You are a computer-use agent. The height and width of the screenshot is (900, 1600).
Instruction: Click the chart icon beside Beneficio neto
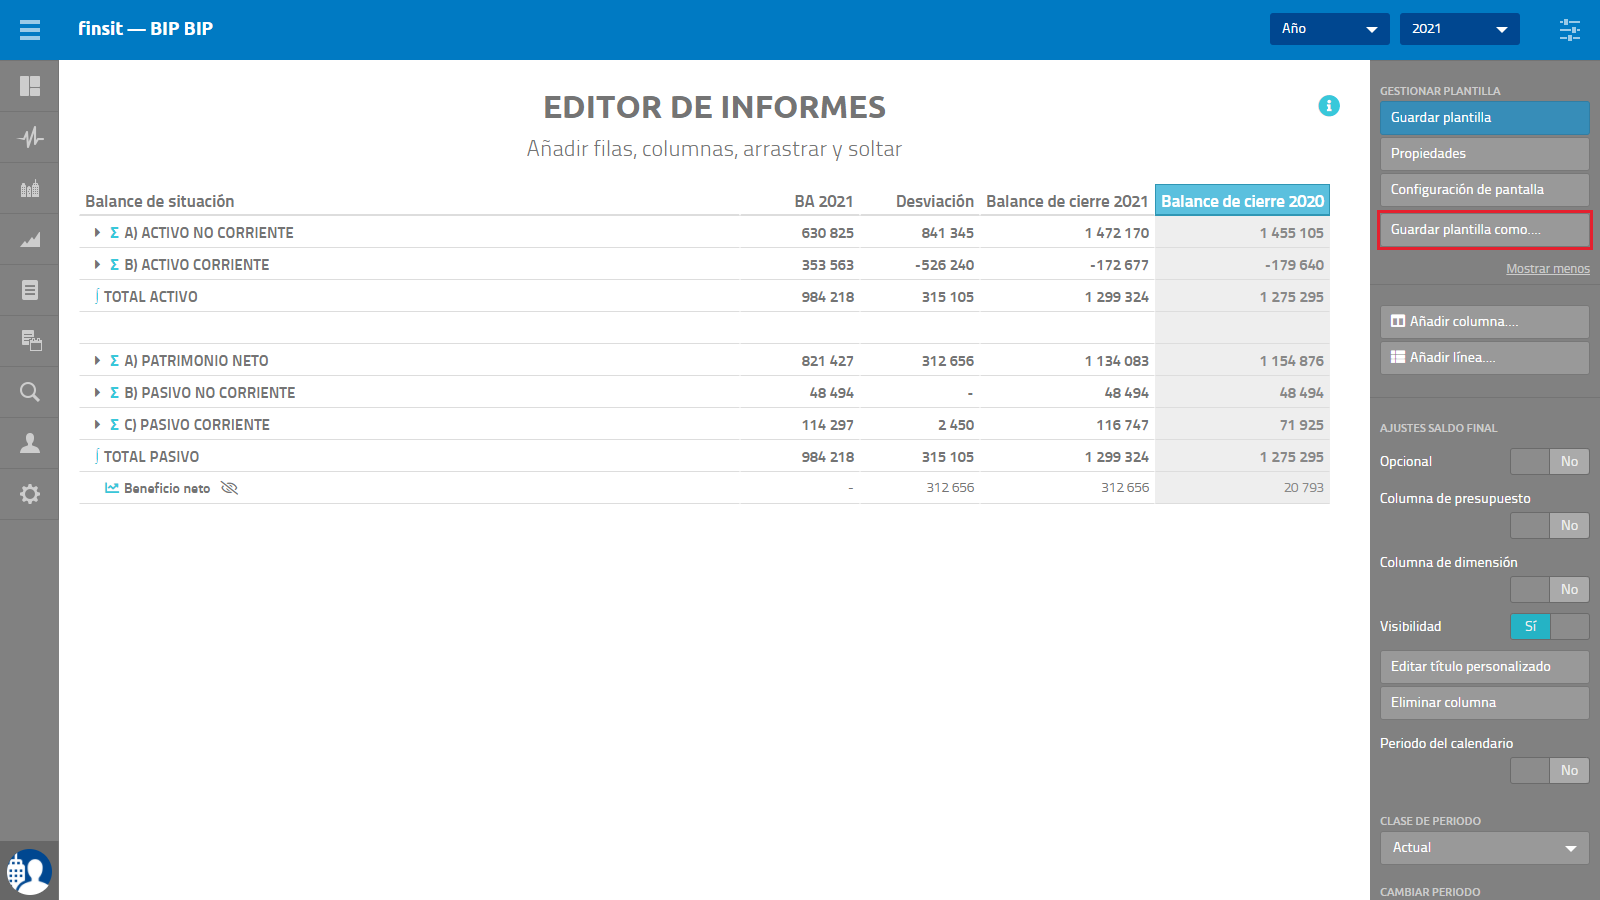112,488
